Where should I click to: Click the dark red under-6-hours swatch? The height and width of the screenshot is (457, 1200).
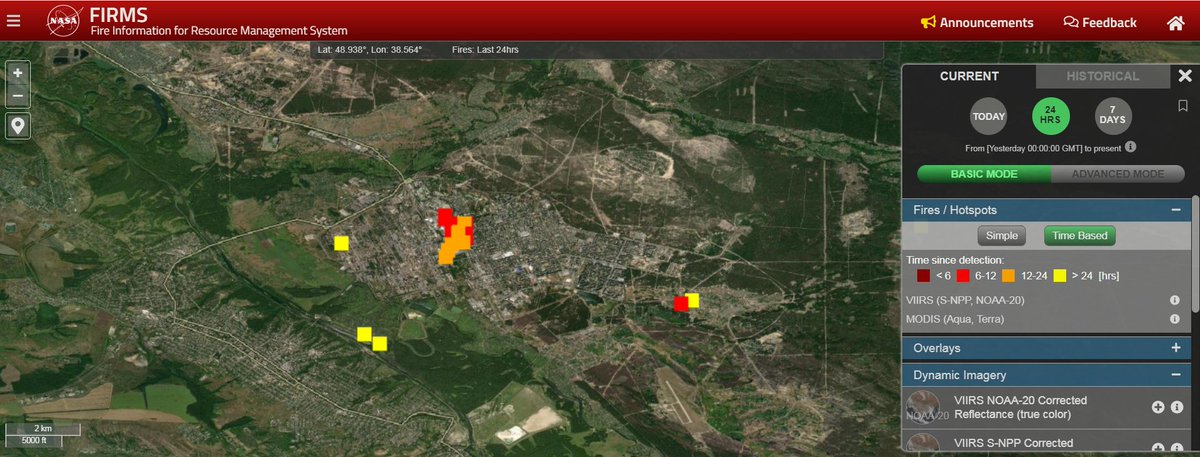click(924, 275)
